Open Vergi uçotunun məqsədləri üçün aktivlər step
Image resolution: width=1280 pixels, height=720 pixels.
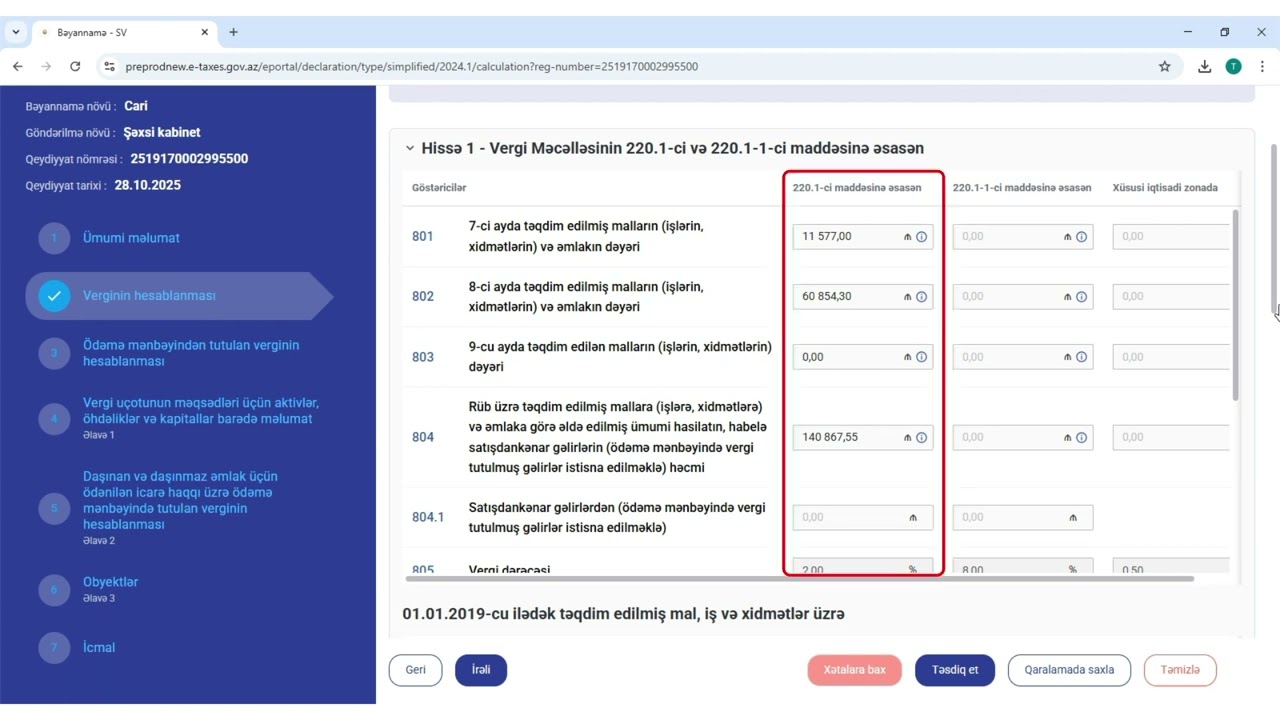coord(201,418)
